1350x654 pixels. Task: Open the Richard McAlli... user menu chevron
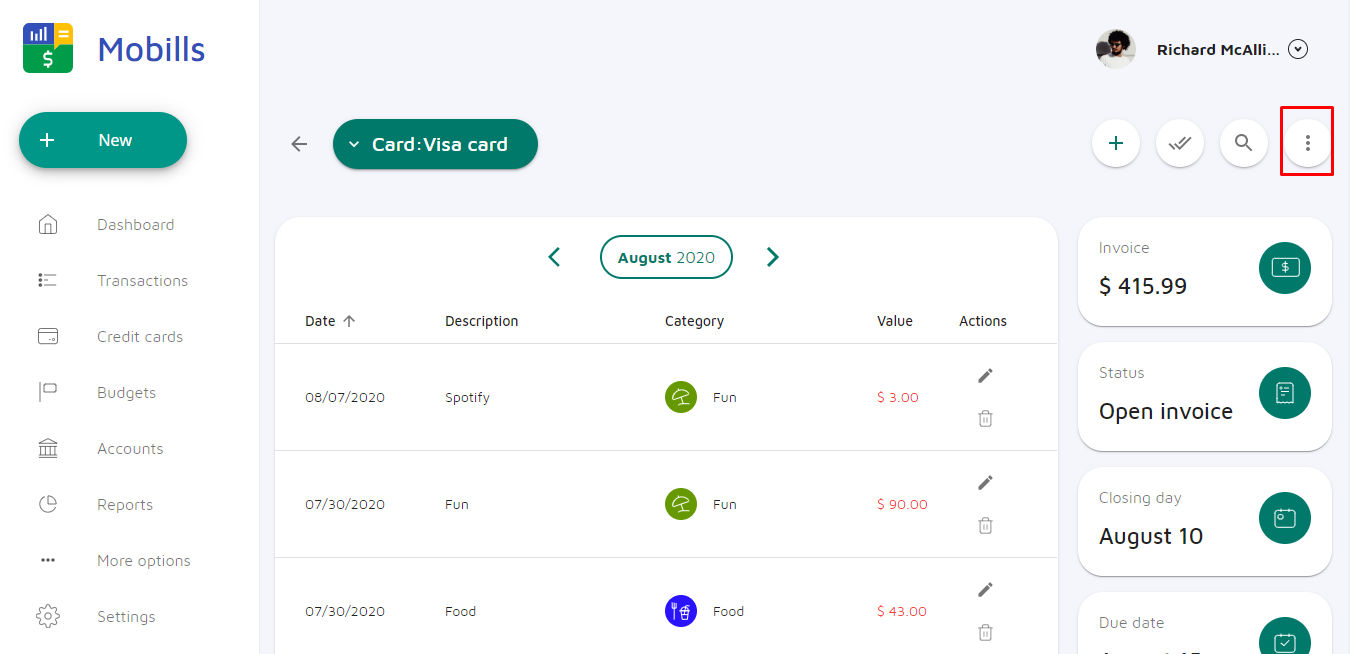coord(1298,49)
